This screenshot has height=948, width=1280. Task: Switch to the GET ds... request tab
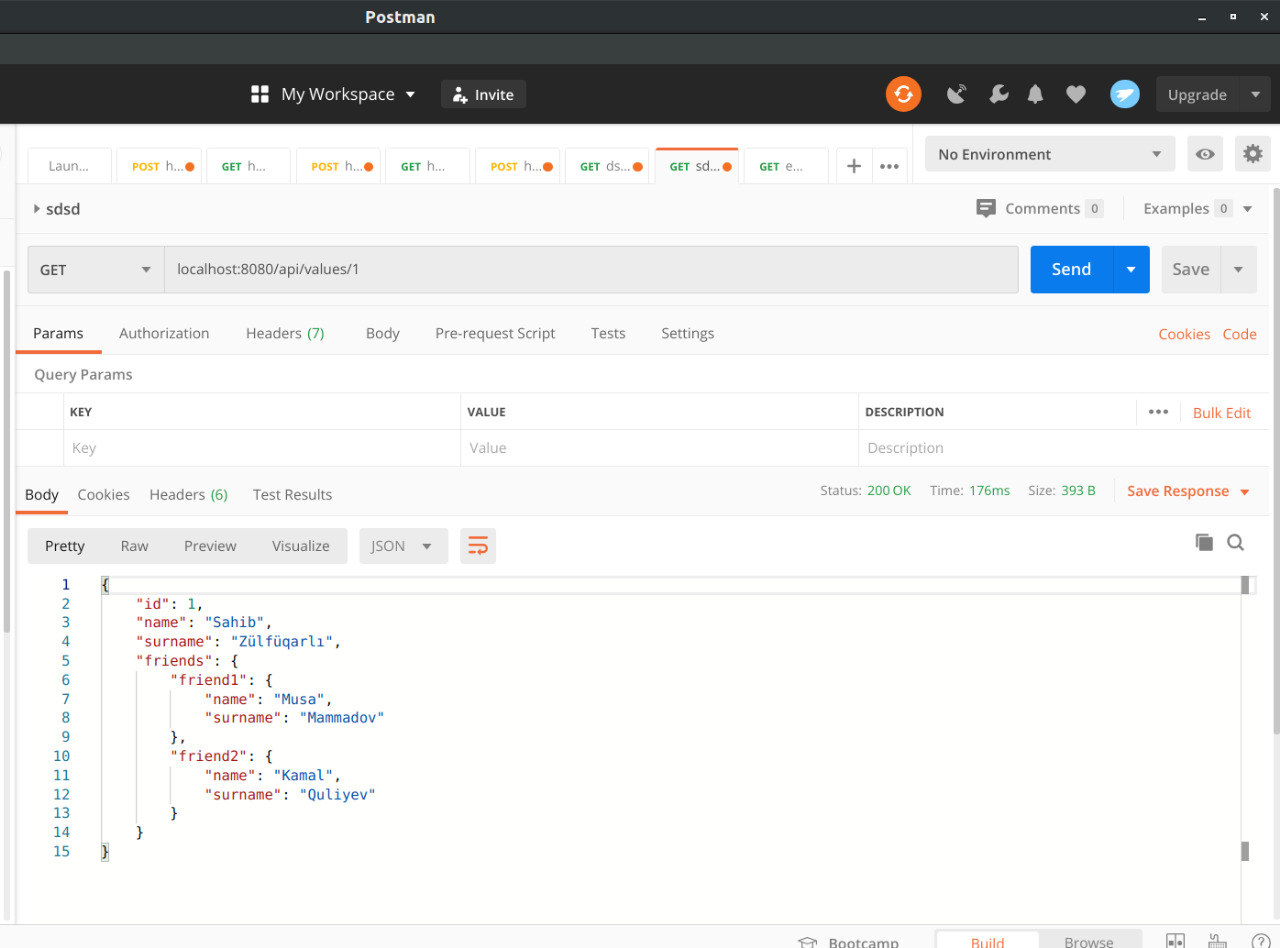pyautogui.click(x=607, y=166)
